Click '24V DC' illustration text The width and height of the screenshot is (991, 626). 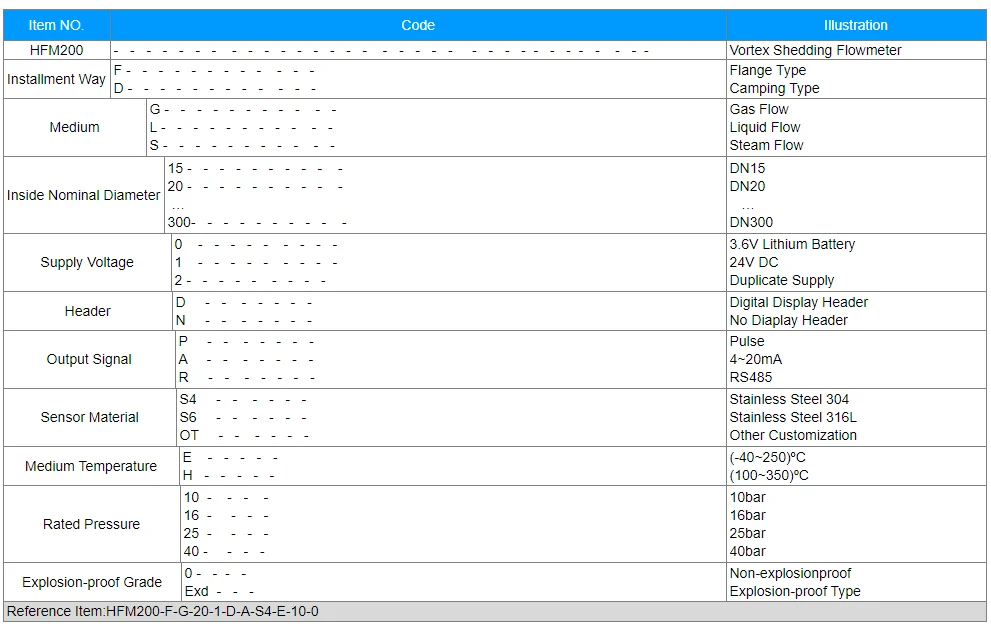coord(753,262)
